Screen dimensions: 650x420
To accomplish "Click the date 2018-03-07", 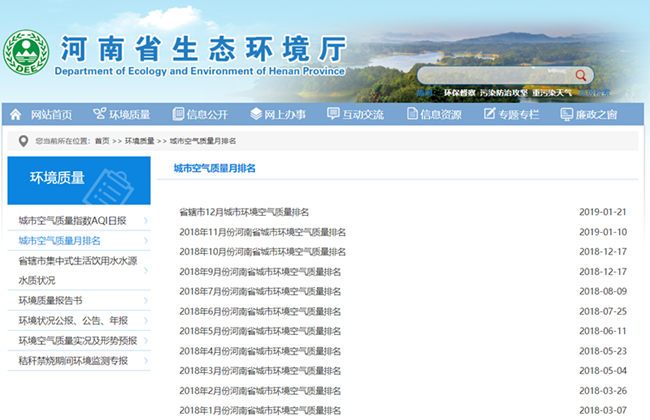I will coord(603,410).
